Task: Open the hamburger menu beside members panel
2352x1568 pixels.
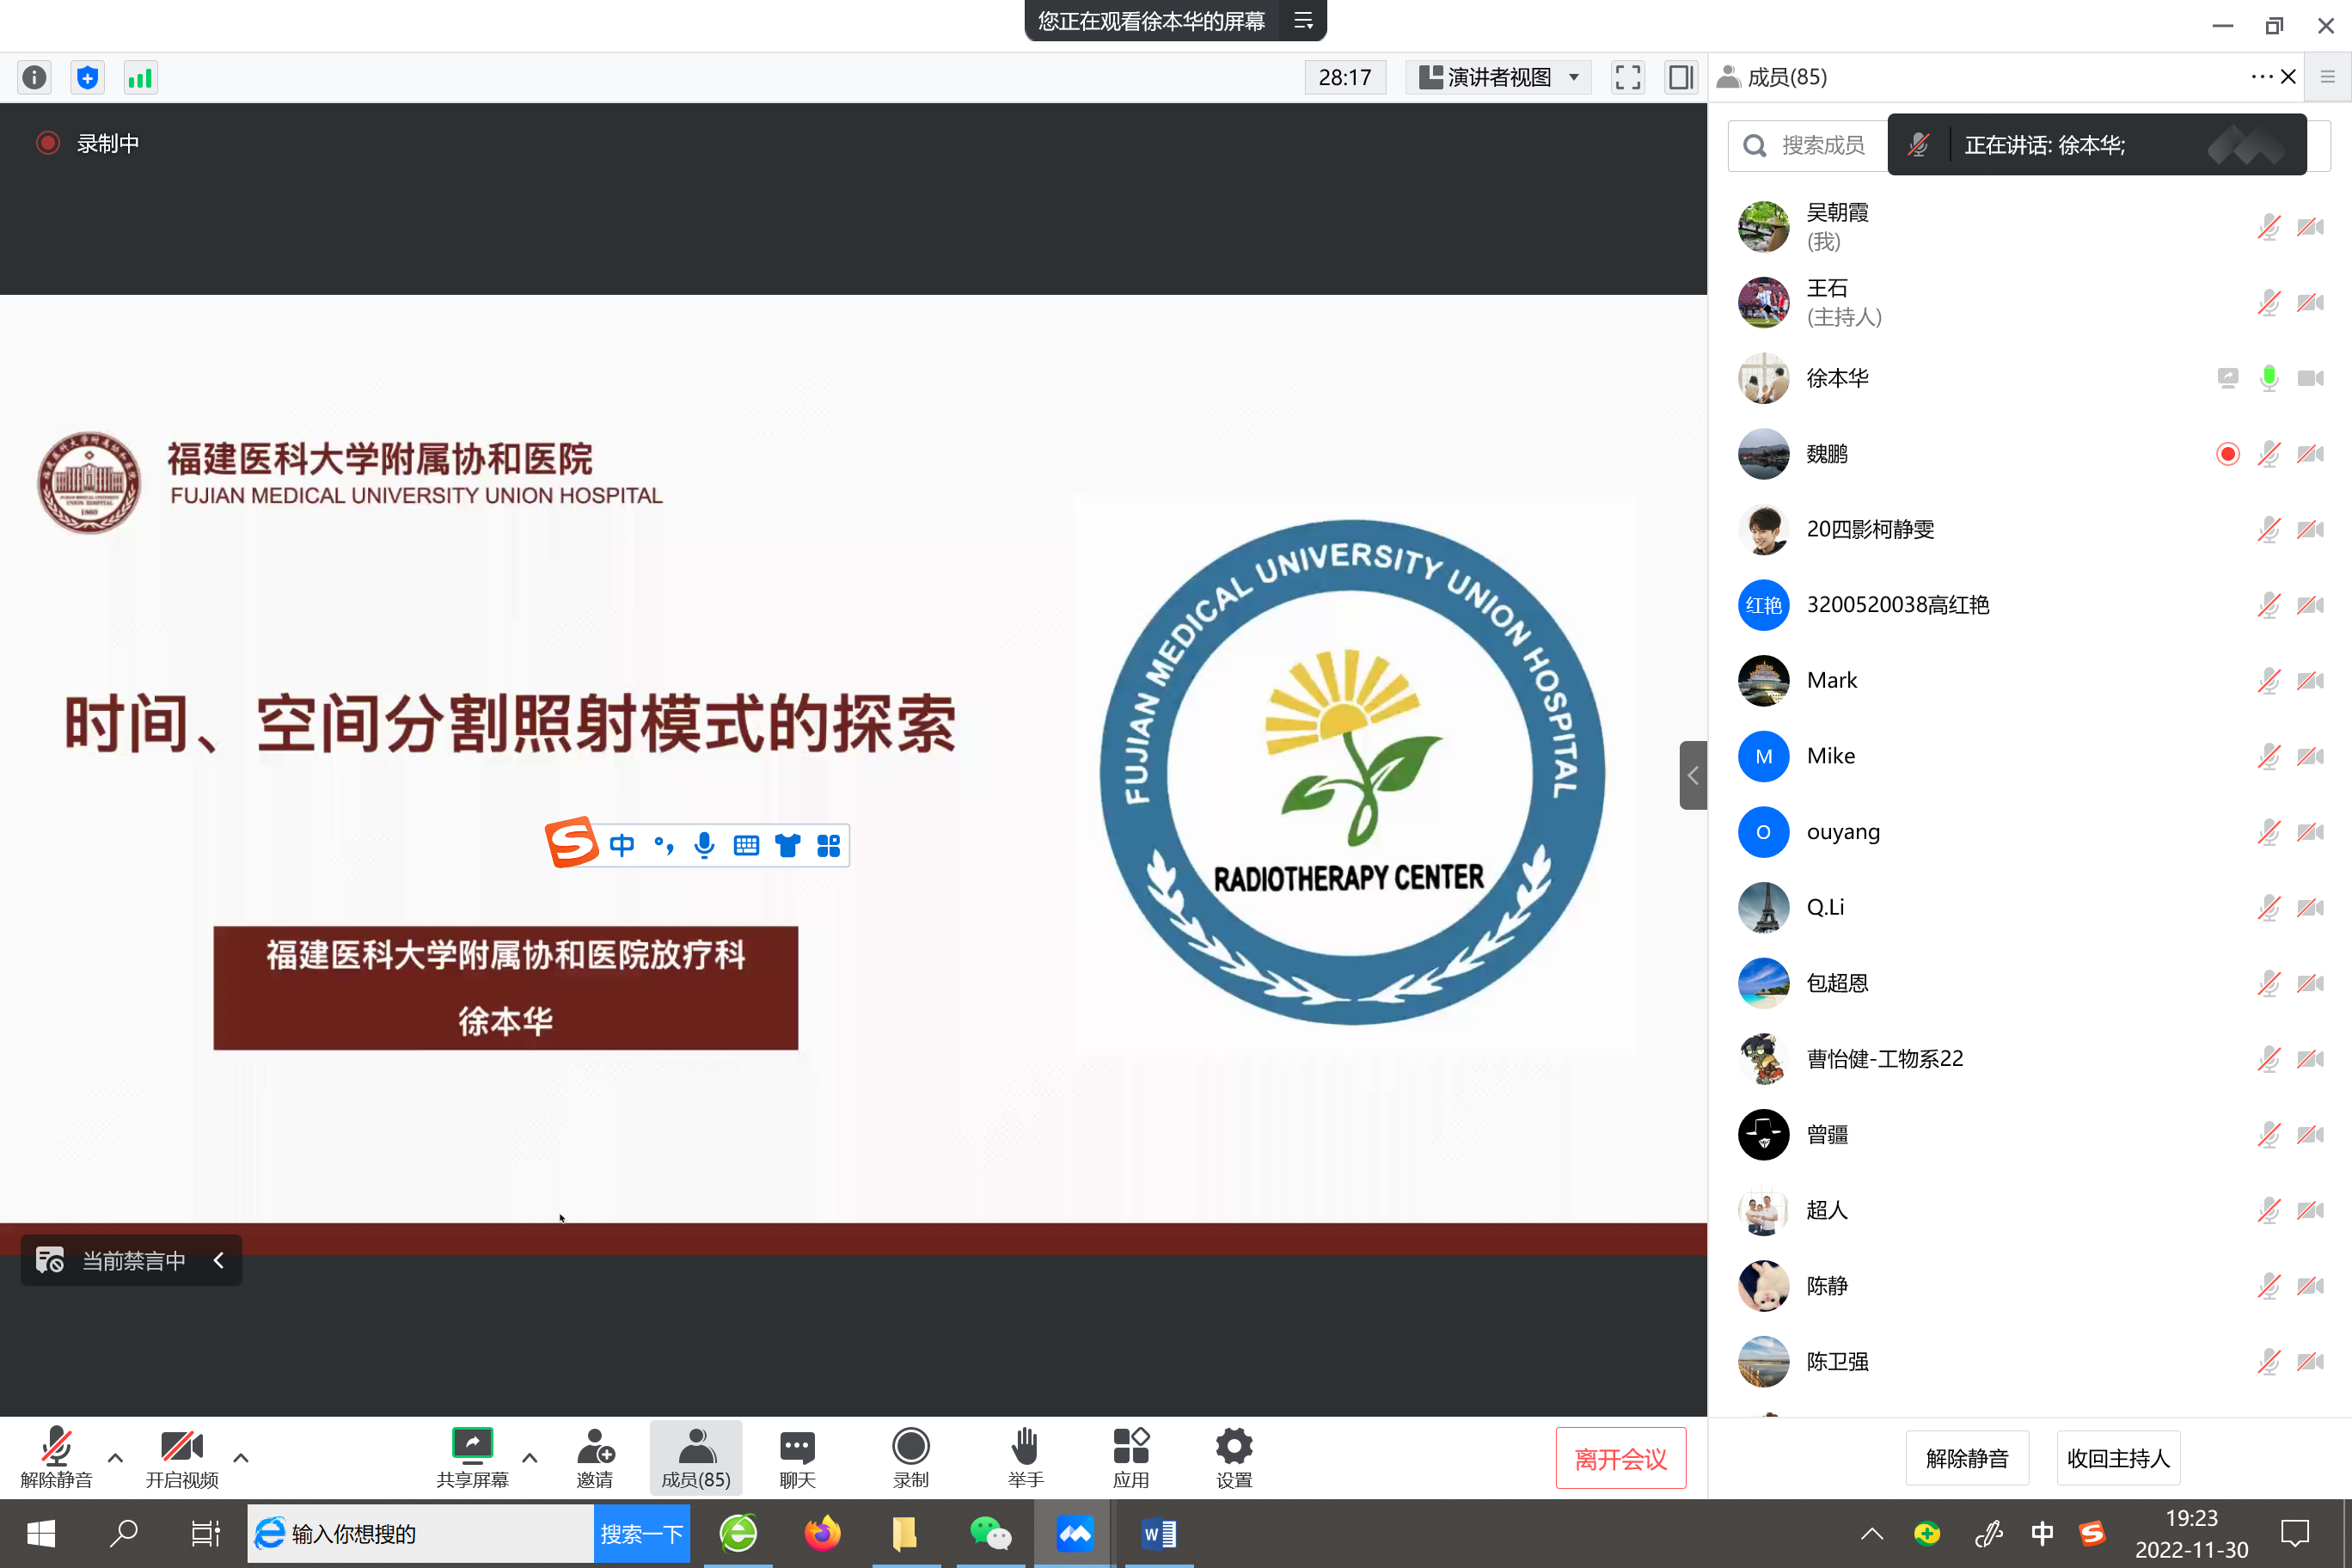Action: [2328, 77]
